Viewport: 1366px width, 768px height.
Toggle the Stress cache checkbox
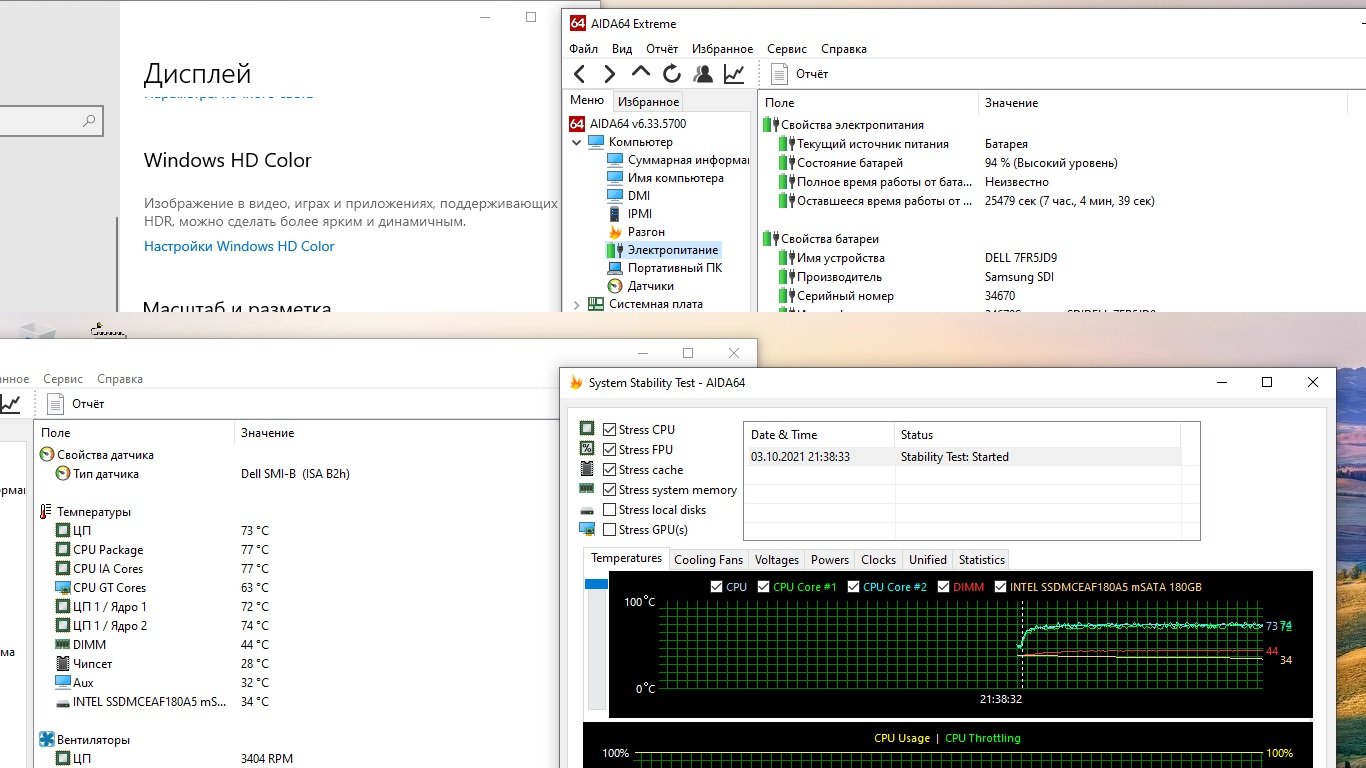[610, 470]
